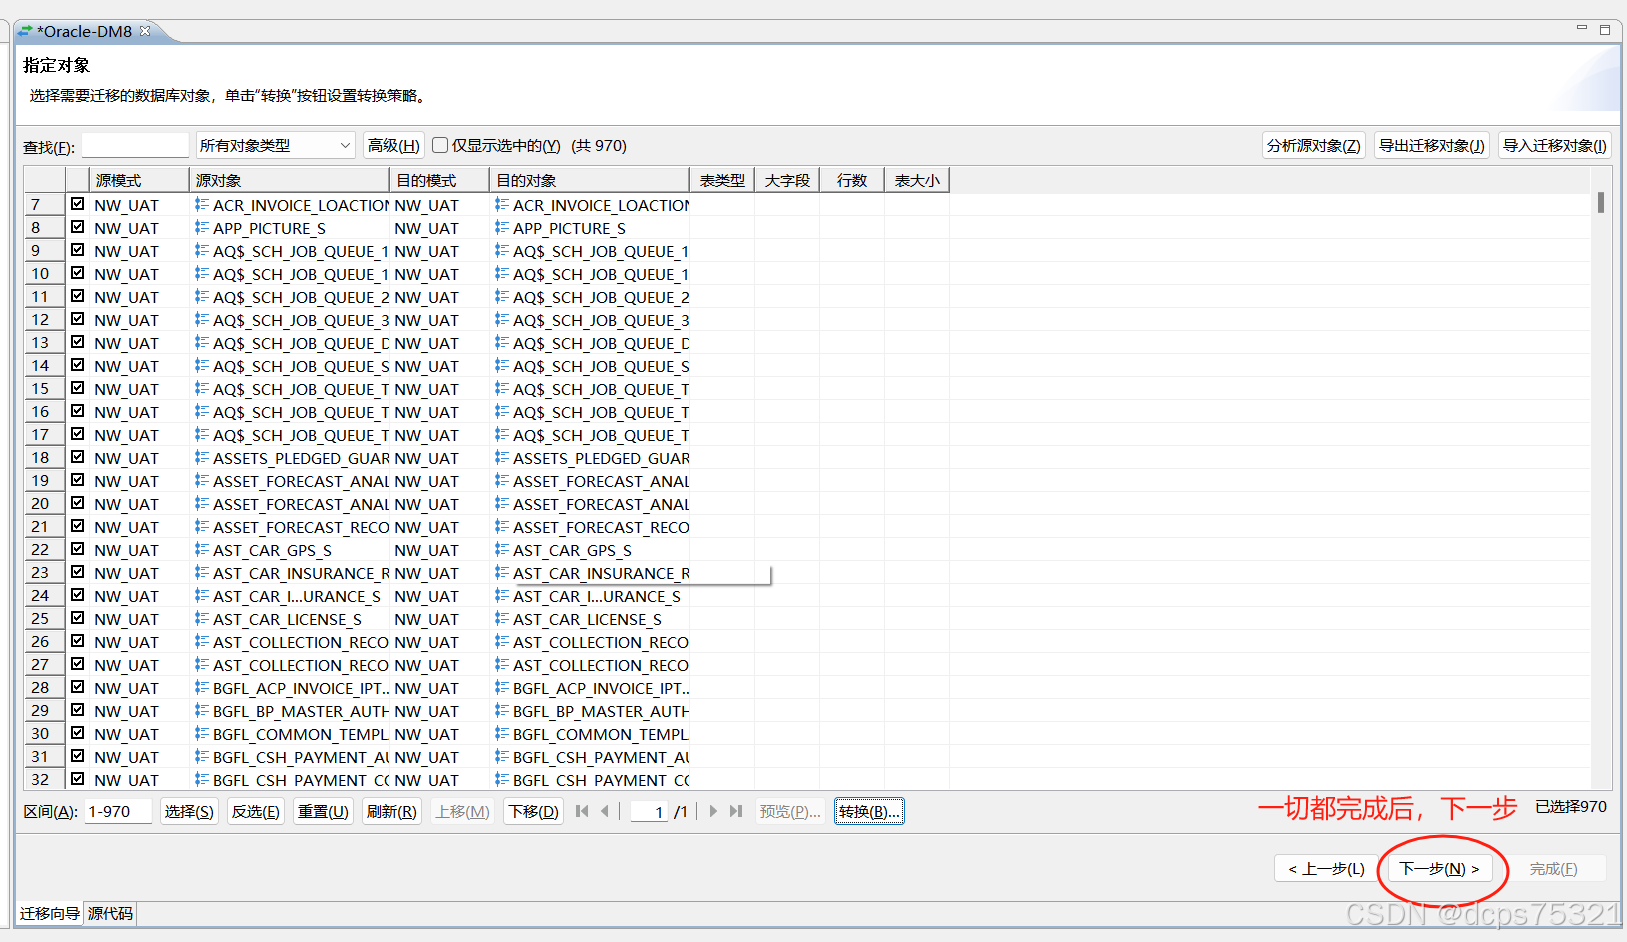
Task: Click the 查找 search input field
Action: click(x=135, y=145)
